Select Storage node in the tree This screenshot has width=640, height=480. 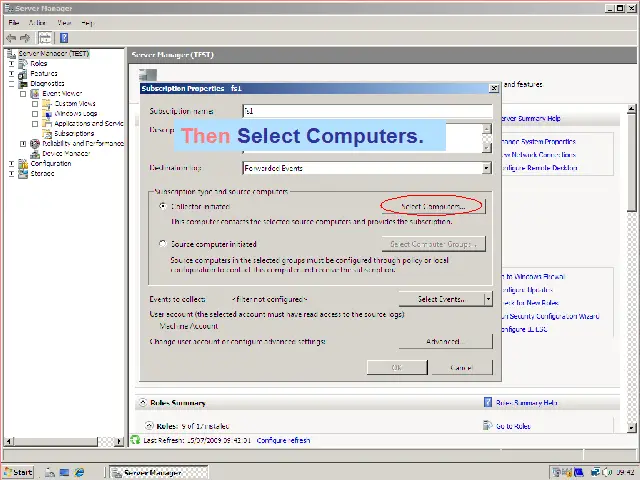pos(42,173)
